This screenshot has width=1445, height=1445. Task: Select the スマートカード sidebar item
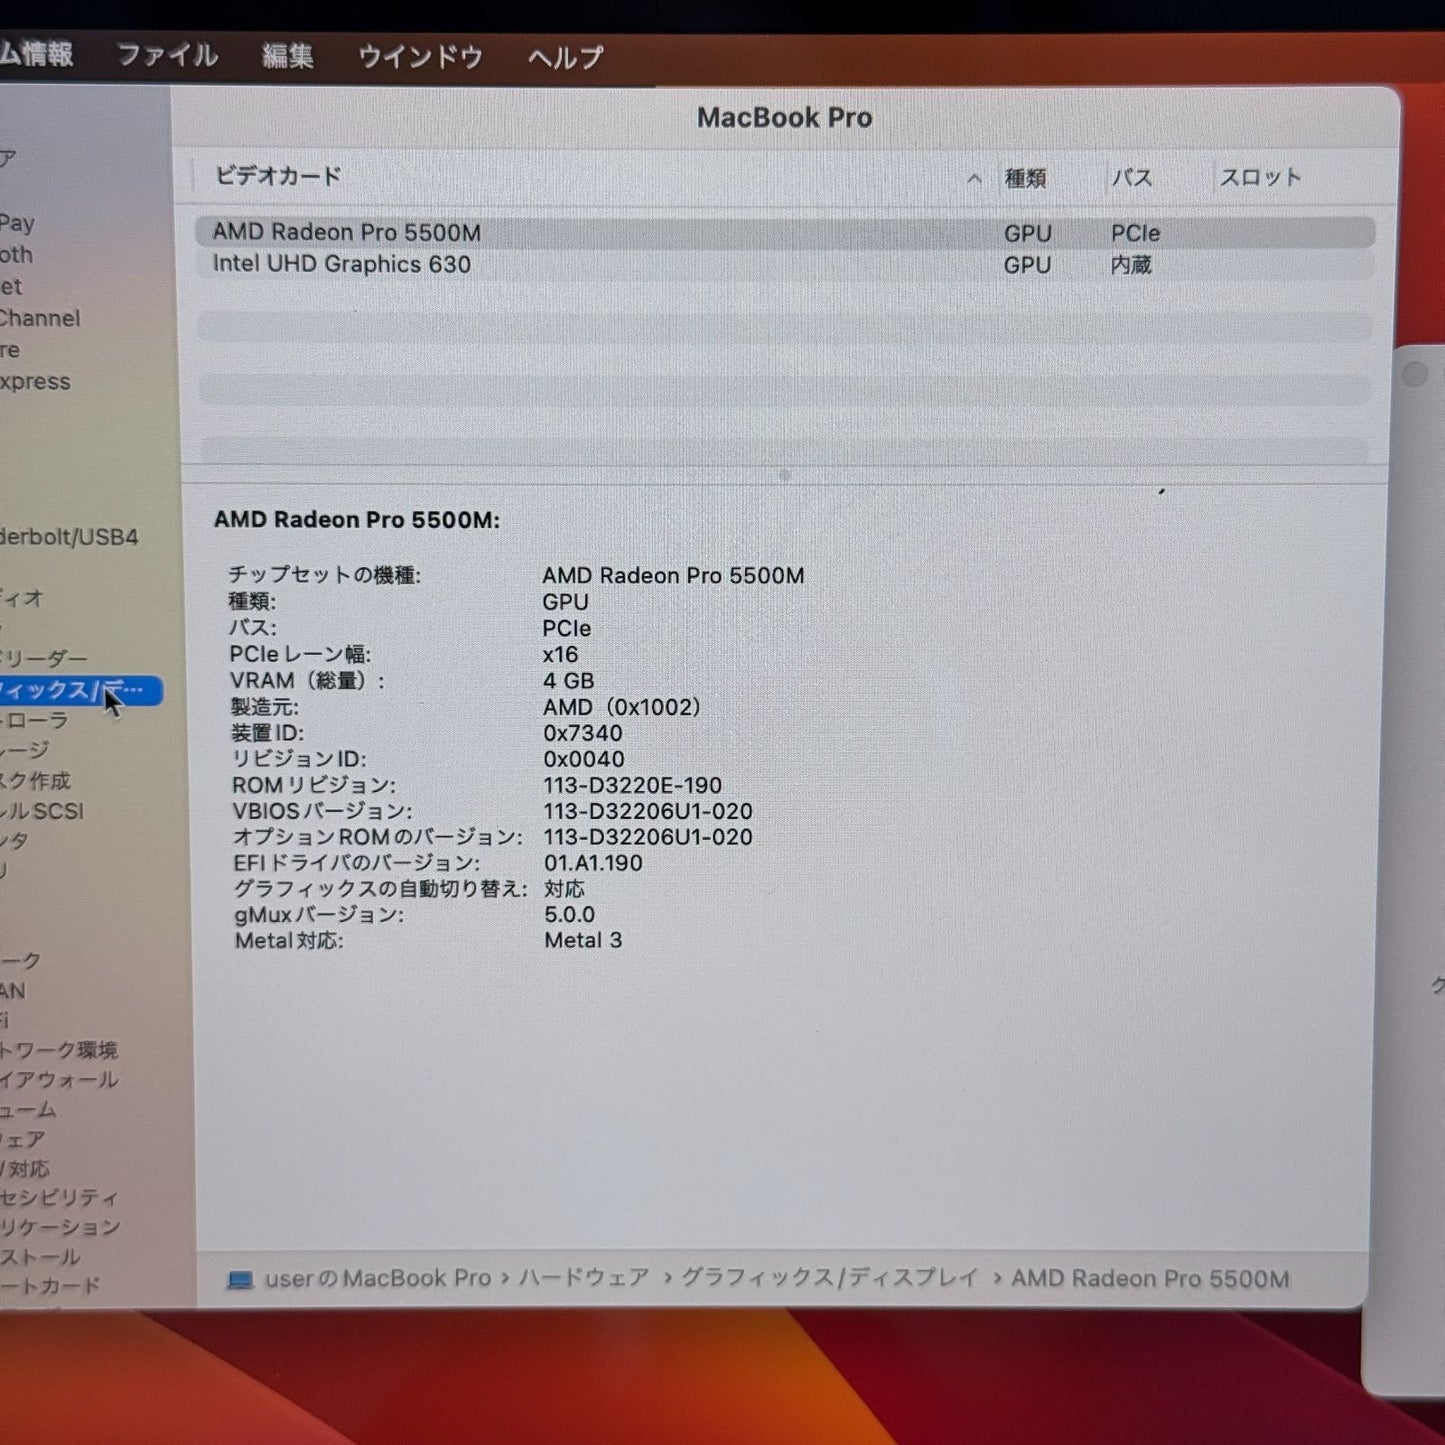click(51, 1286)
